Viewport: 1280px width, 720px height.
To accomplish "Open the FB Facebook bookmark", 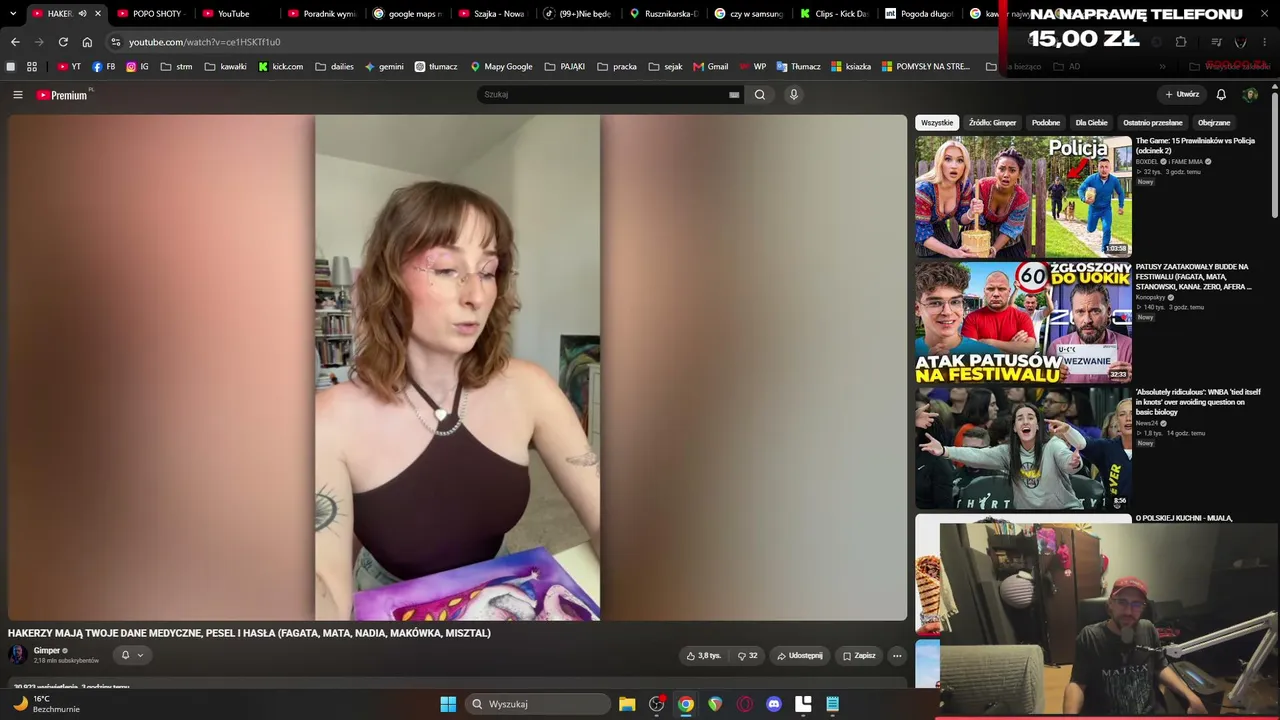I will (103, 67).
